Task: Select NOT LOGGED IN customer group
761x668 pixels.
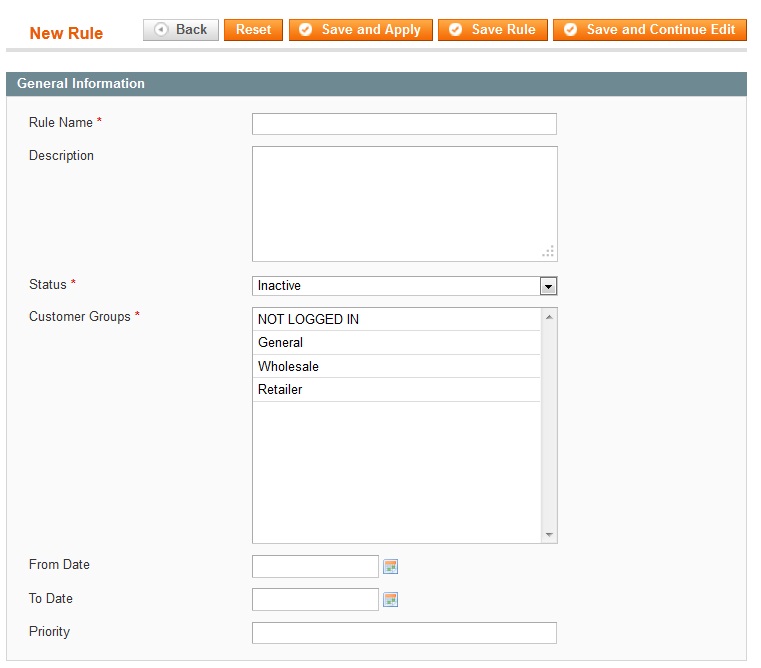Action: click(397, 319)
